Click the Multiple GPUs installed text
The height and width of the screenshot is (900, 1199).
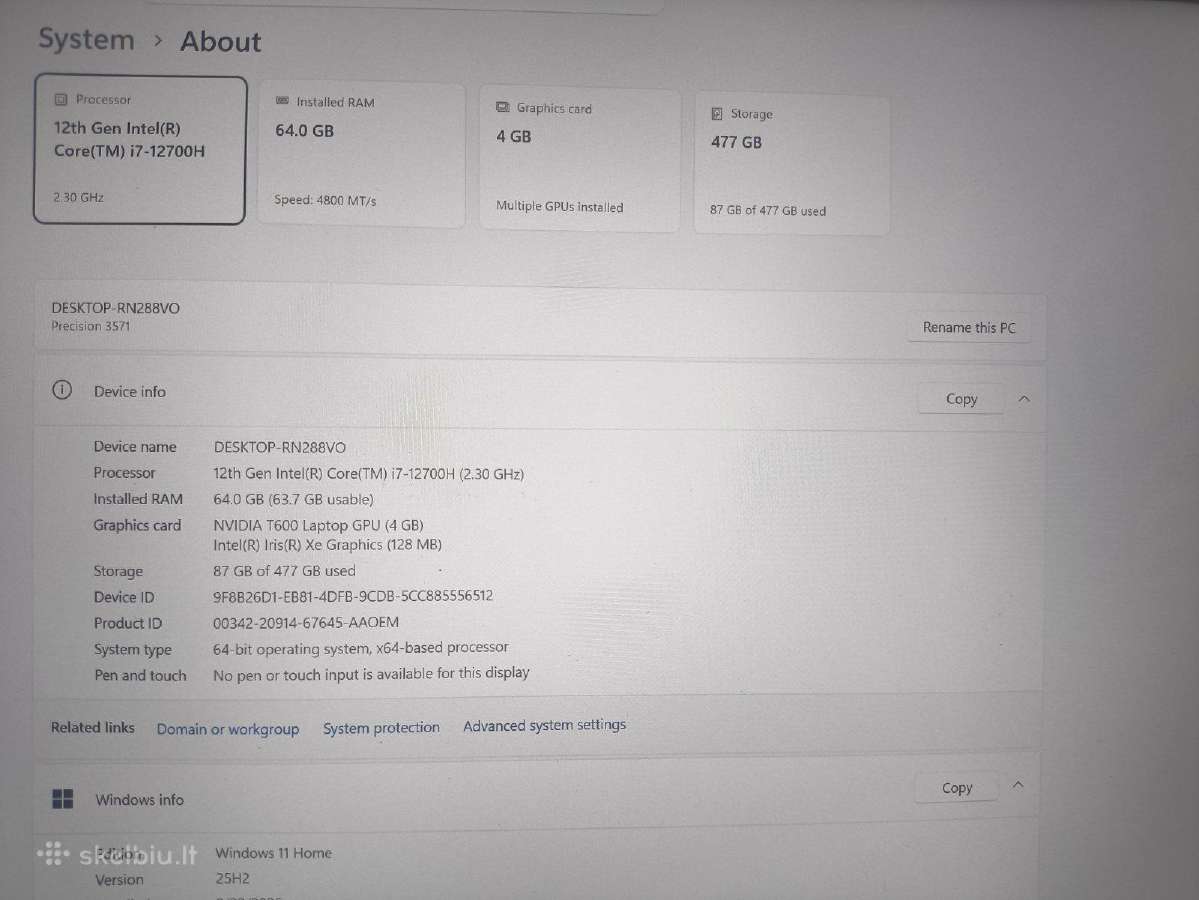[560, 206]
